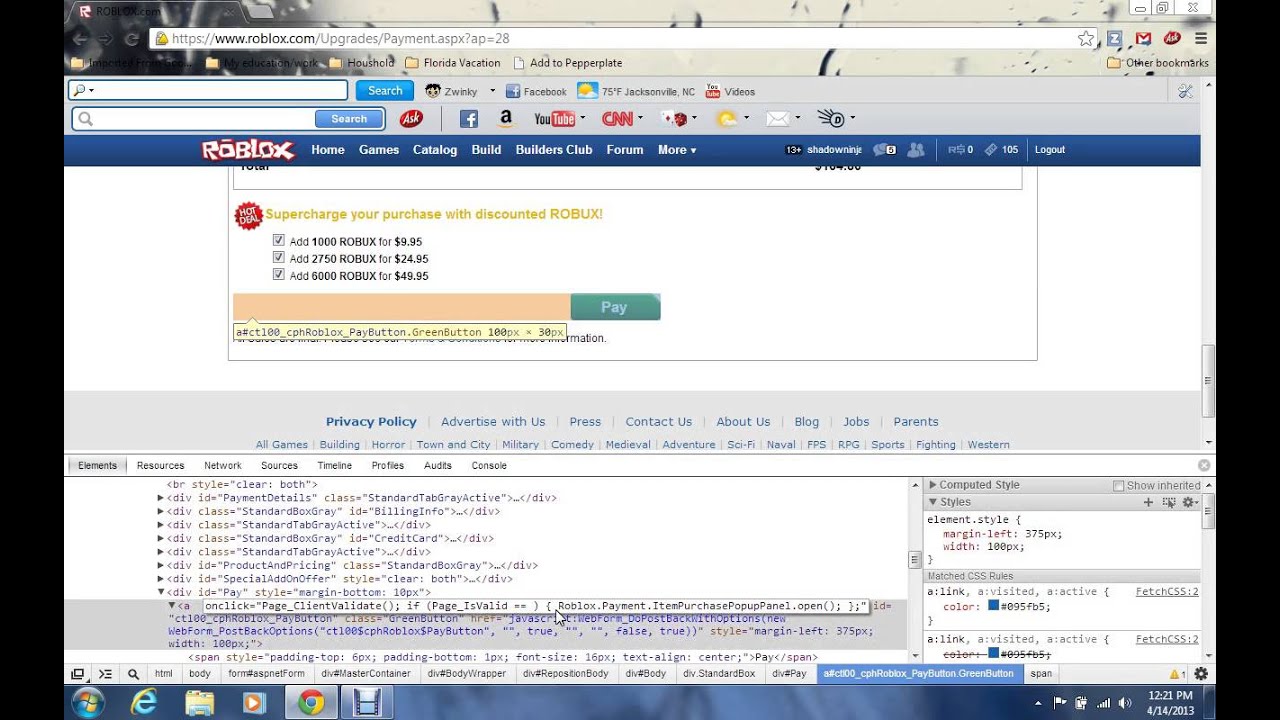Log out via the Logout link
This screenshot has width=1280, height=720.
point(1050,150)
